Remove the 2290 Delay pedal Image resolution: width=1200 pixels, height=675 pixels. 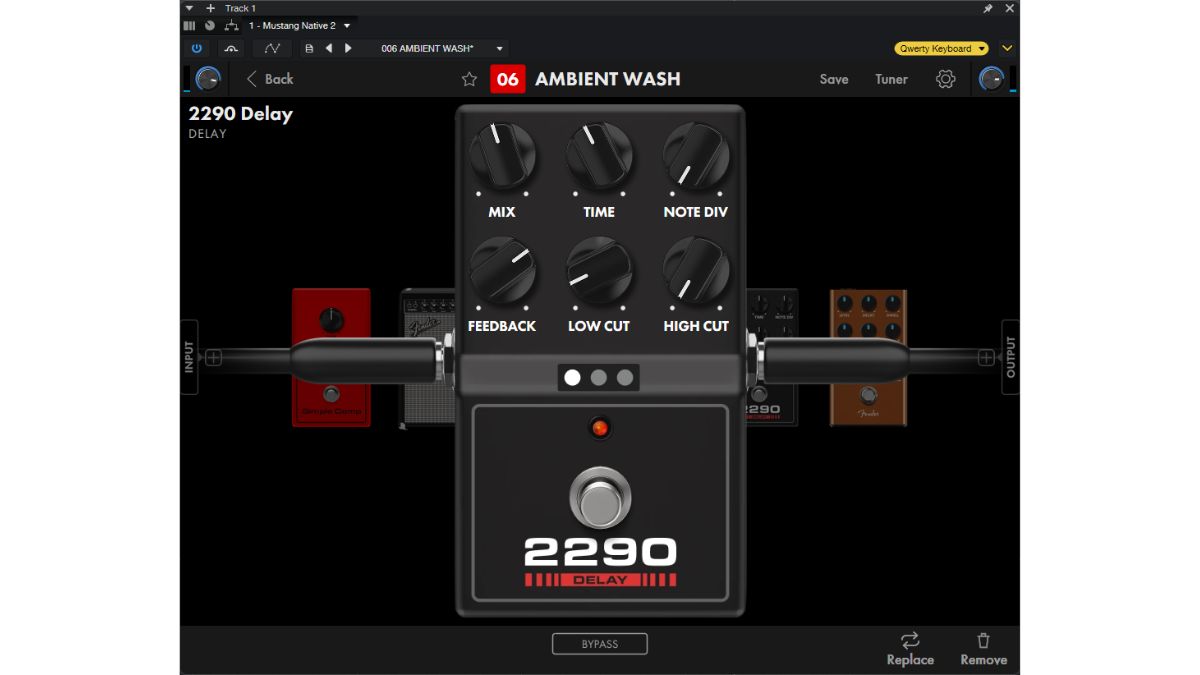point(983,647)
